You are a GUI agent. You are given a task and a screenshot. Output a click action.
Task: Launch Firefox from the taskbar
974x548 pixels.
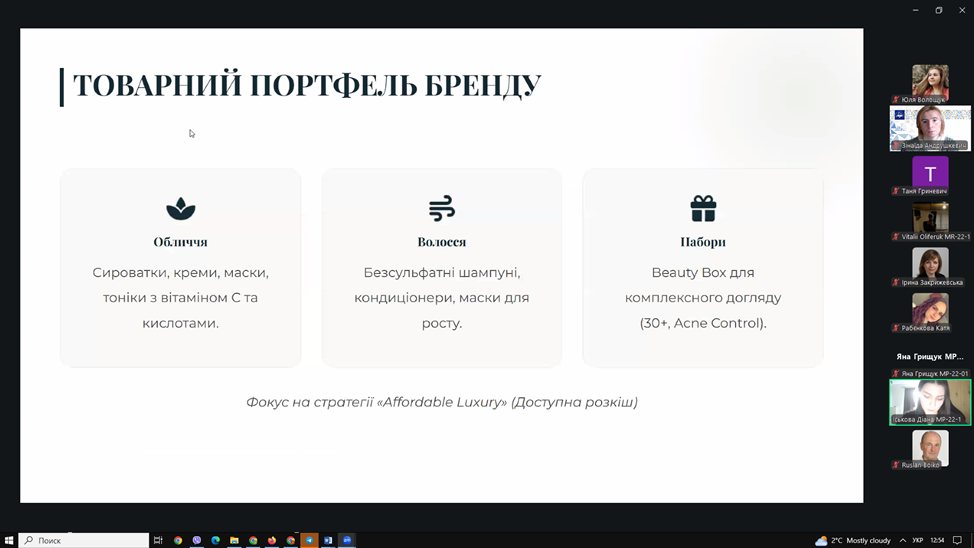point(272,540)
